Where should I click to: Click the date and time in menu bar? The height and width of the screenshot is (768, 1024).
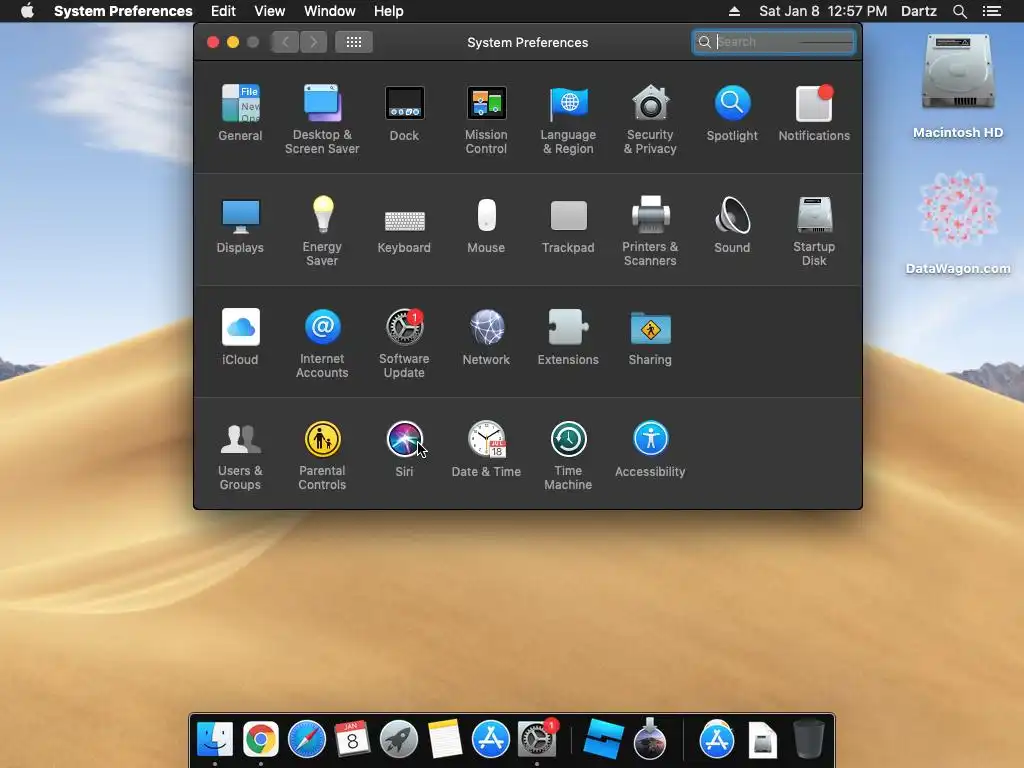[x=823, y=11]
